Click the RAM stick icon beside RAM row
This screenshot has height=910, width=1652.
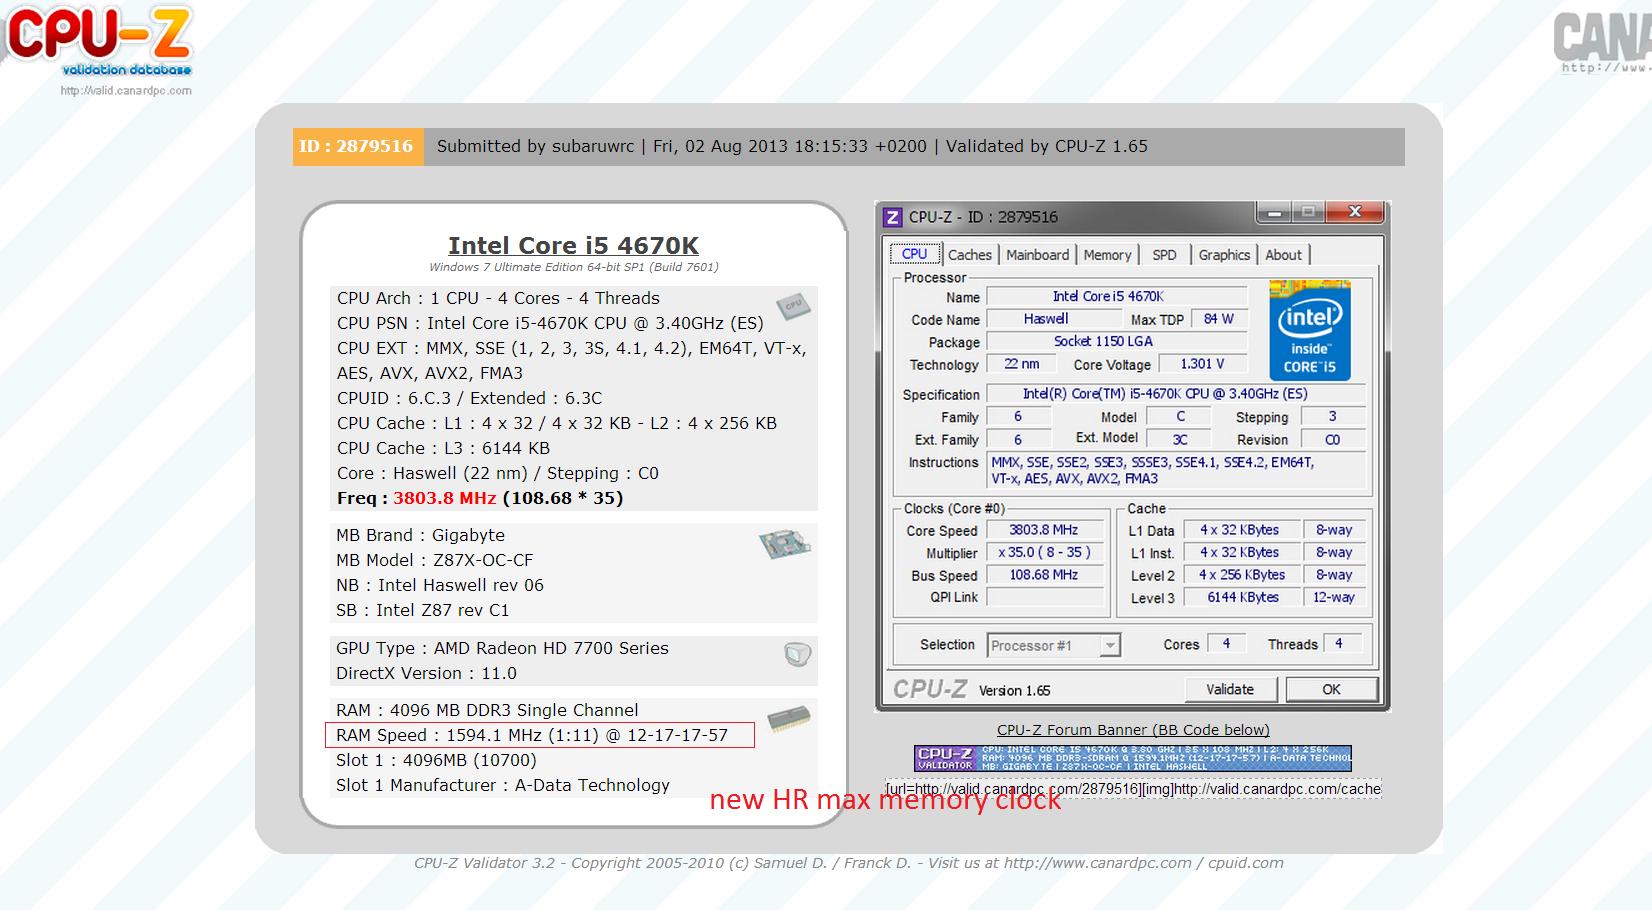point(789,717)
